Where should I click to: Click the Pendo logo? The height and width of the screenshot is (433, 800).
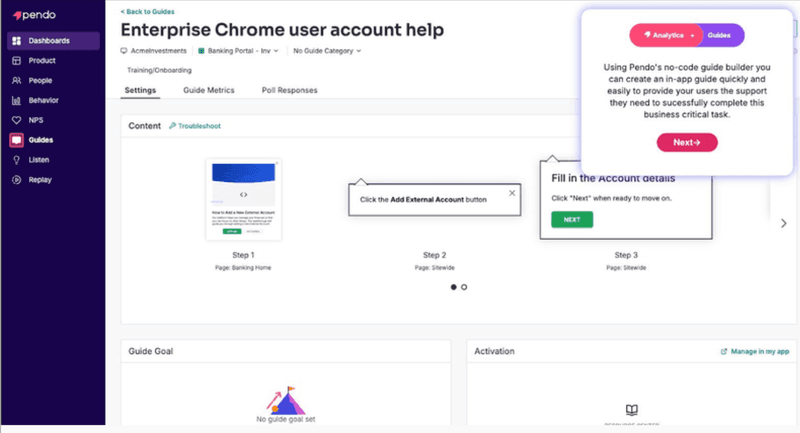34,15
